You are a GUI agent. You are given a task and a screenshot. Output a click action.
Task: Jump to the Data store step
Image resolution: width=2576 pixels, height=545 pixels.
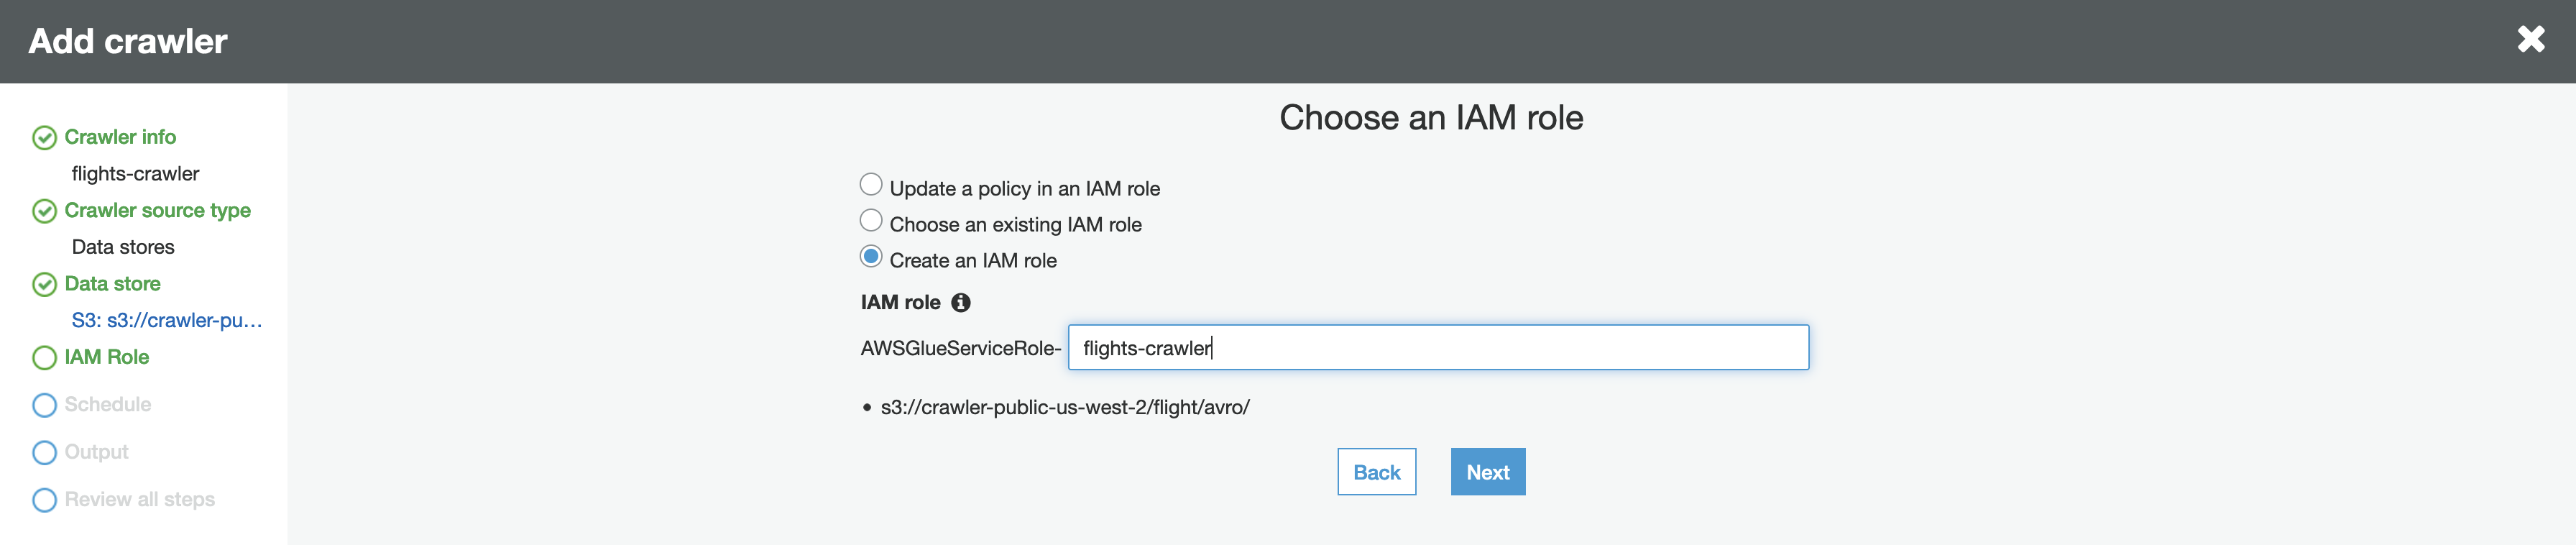click(x=112, y=284)
